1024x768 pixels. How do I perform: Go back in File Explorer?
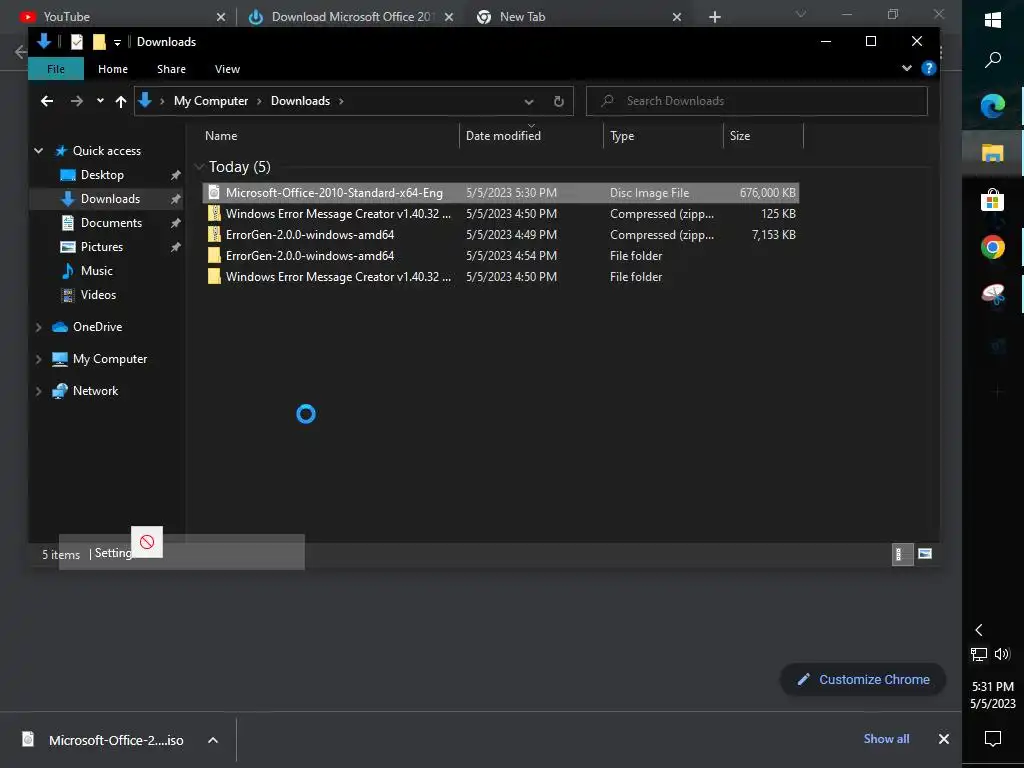coord(46,101)
